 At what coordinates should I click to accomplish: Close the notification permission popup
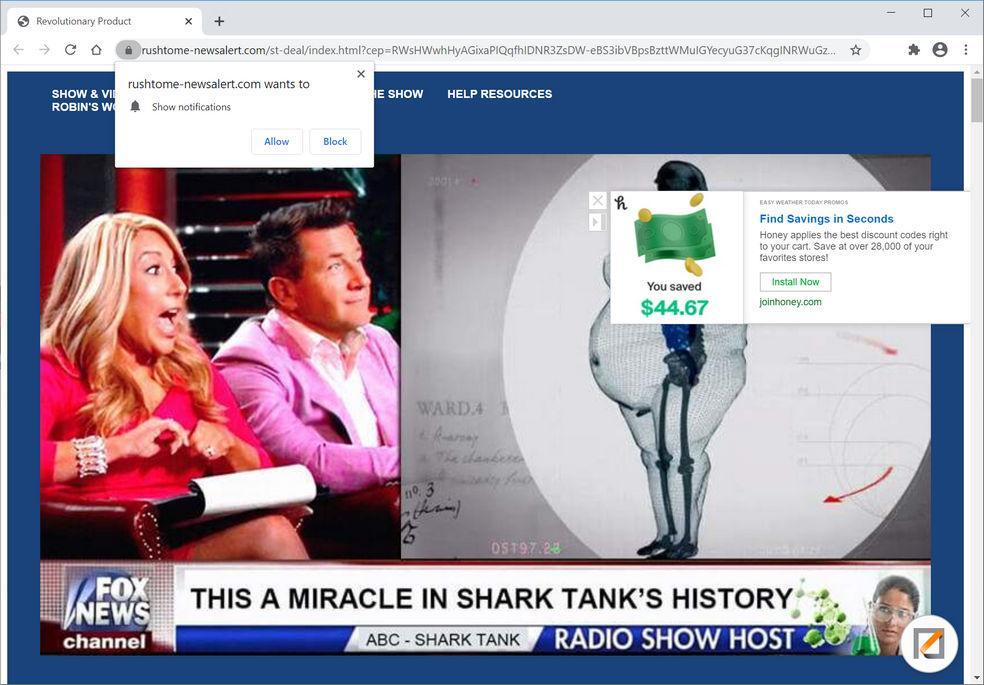tap(361, 74)
